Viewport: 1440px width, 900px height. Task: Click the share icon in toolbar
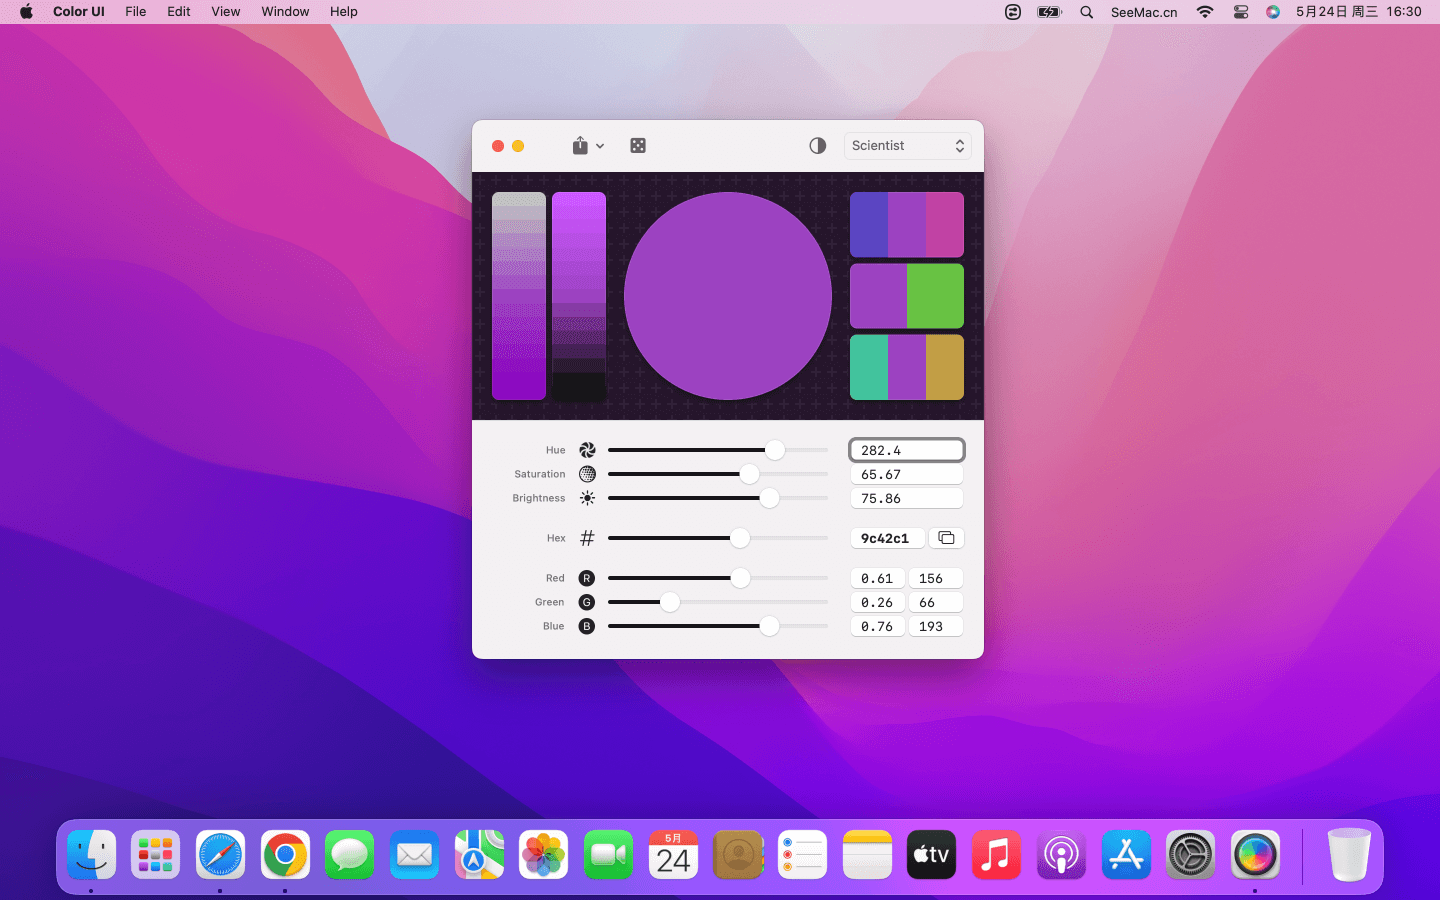point(580,146)
